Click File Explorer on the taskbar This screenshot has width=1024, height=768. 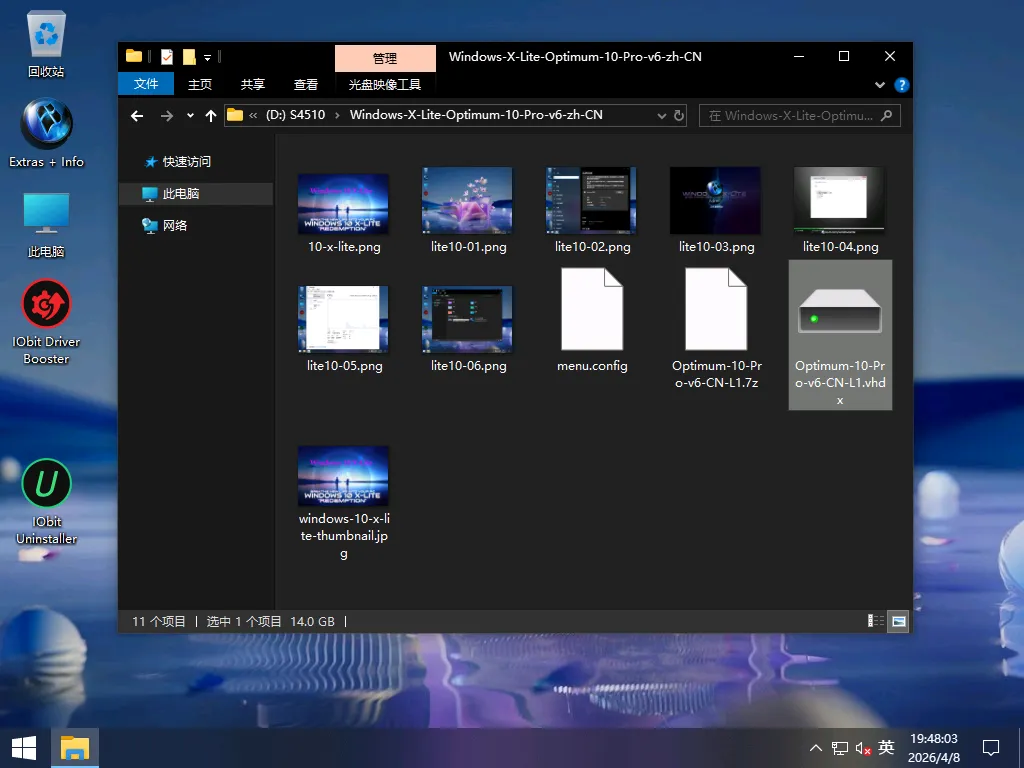[x=74, y=748]
